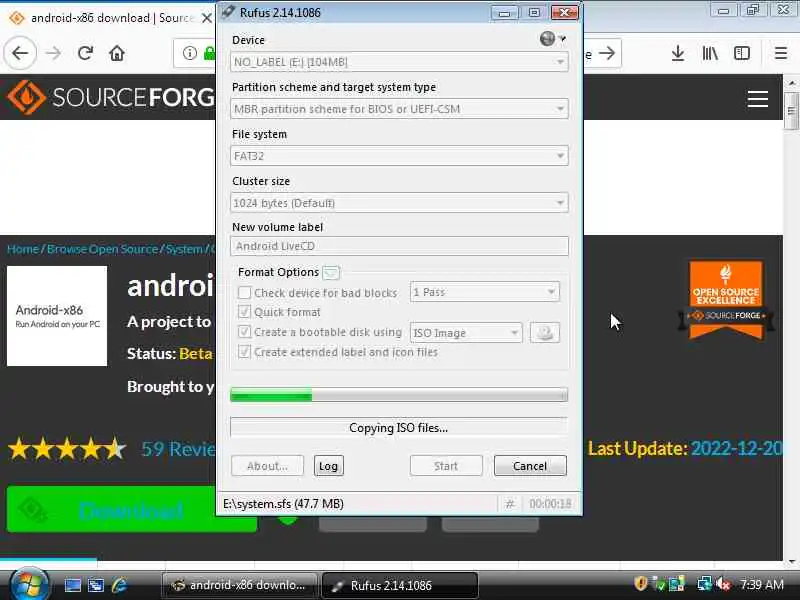Click Switch between windows quick launch icon
This screenshot has height=600, width=800.
click(95, 585)
